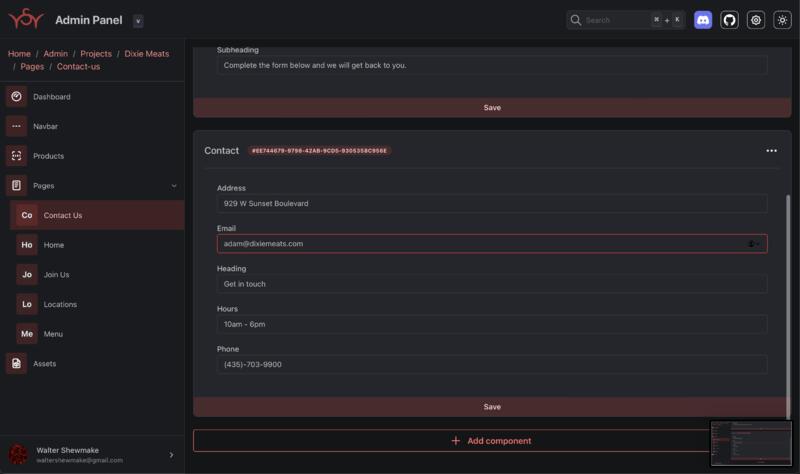Go to the Admin breadcrumb link
Image resolution: width=800 pixels, height=474 pixels.
pos(56,54)
